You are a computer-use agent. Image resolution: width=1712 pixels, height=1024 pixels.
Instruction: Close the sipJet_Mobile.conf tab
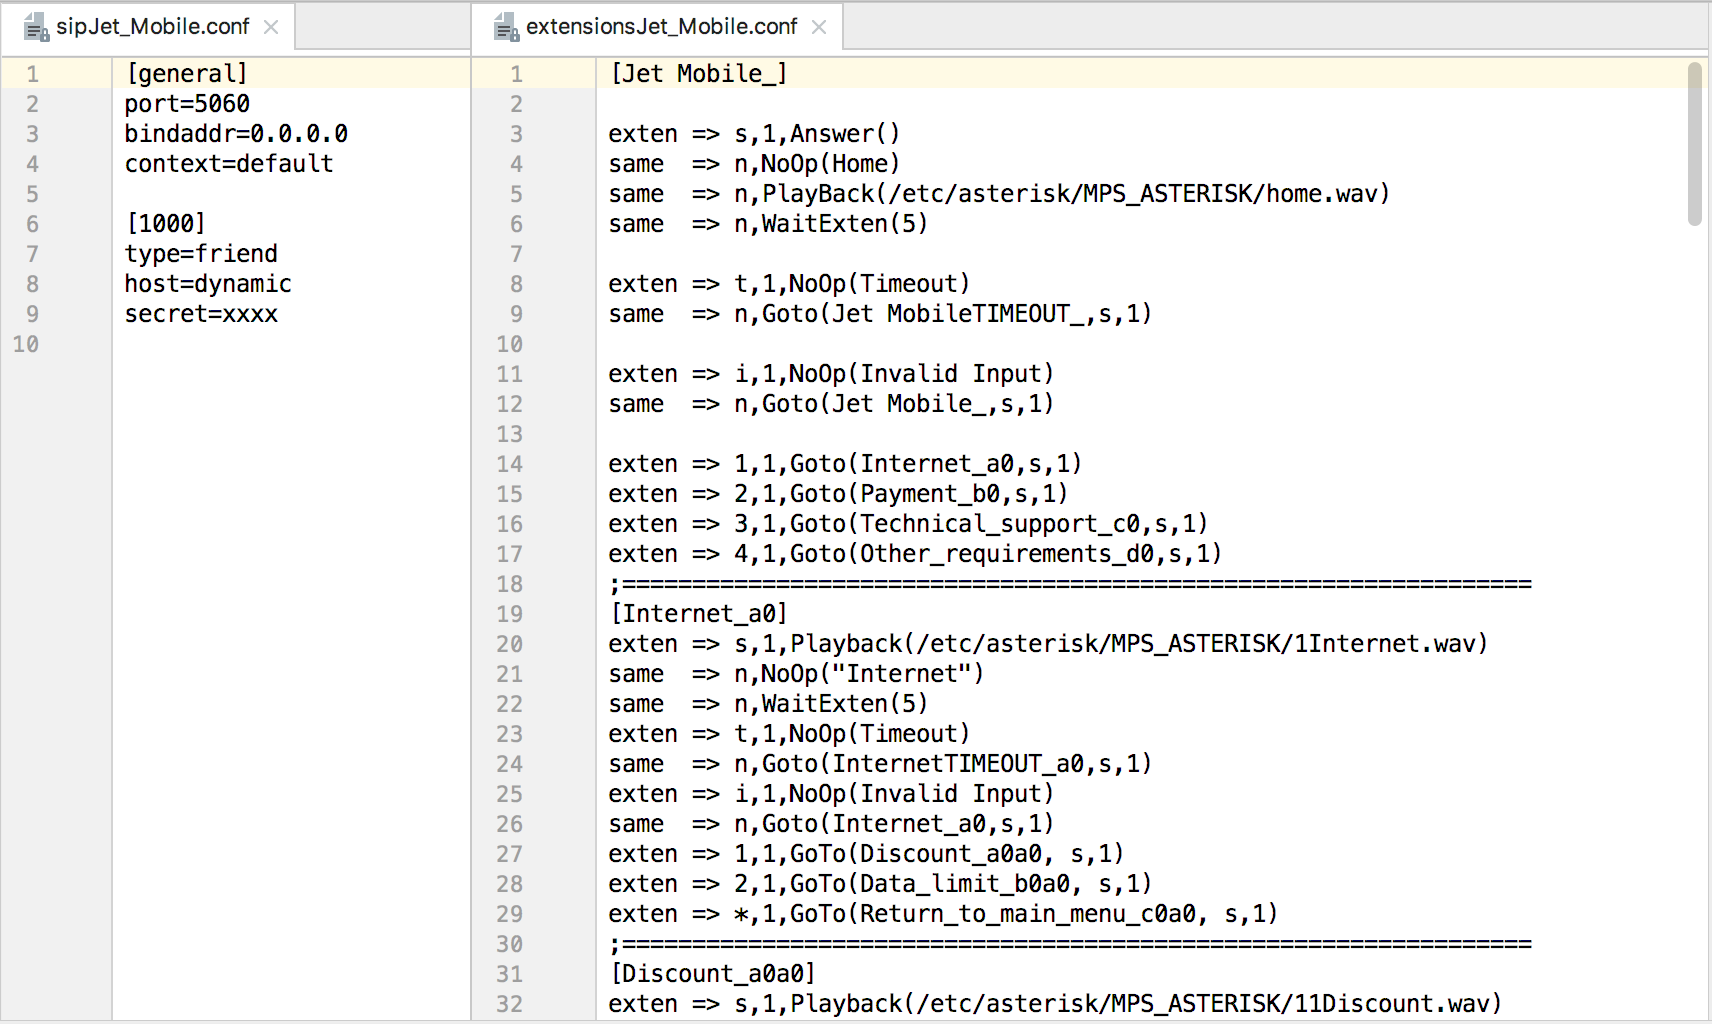[271, 27]
